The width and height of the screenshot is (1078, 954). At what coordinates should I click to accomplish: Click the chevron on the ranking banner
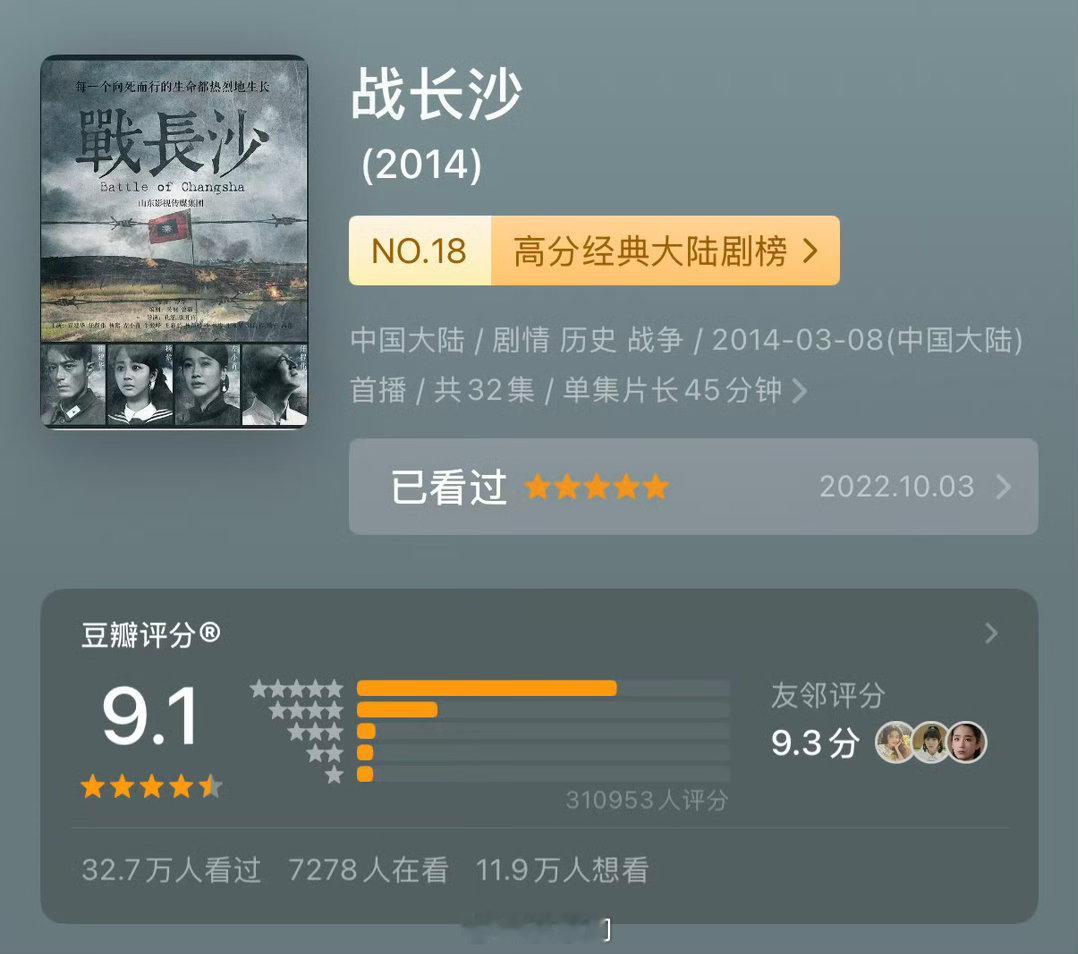[811, 251]
